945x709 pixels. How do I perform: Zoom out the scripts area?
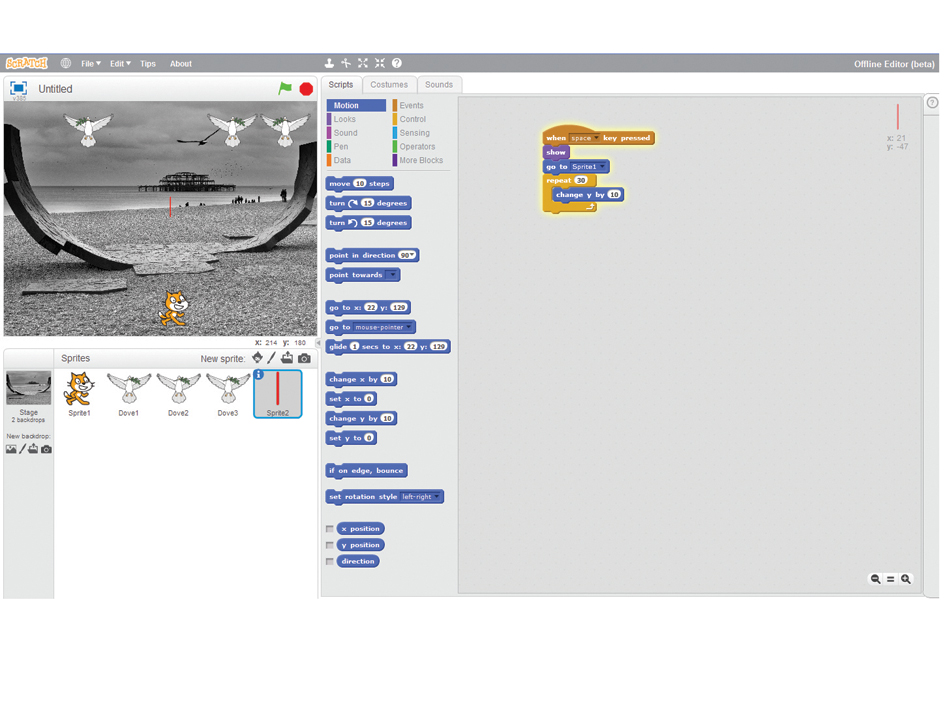pos(875,579)
